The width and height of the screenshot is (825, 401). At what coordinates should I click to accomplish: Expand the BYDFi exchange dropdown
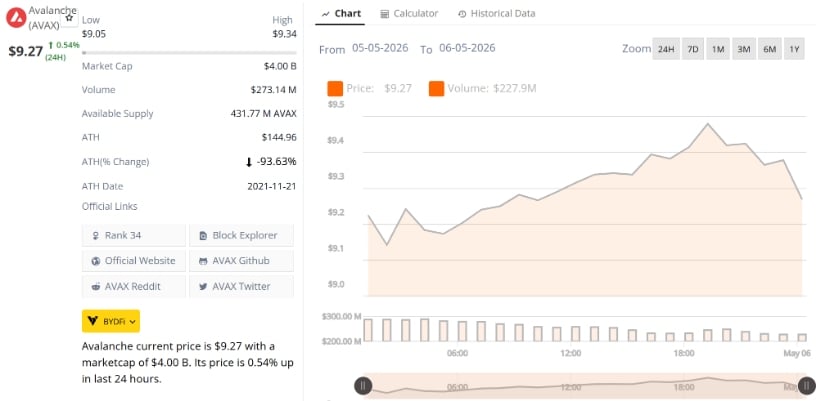coord(111,321)
